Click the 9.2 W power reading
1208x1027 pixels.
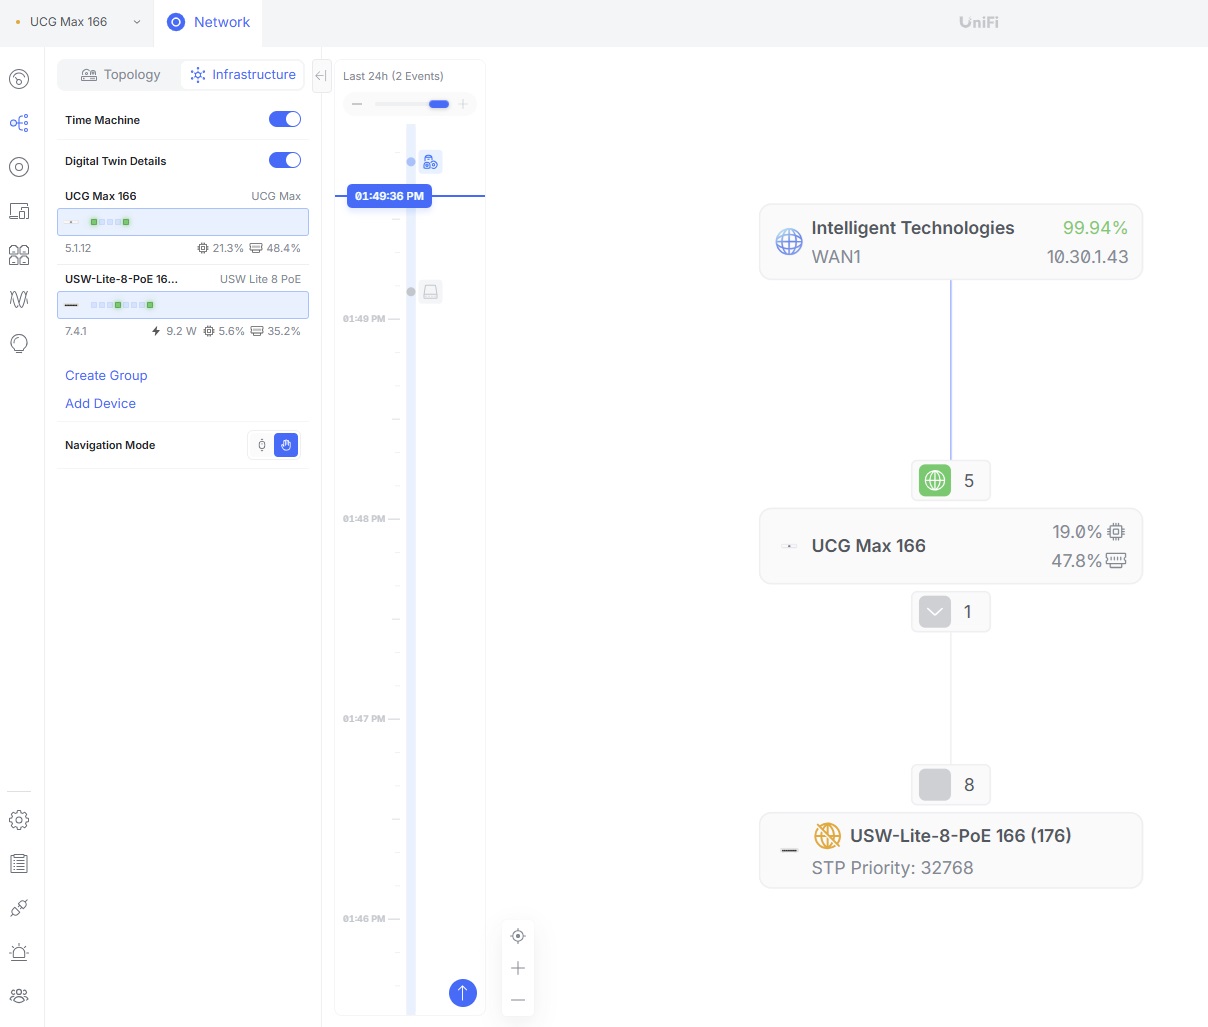click(174, 331)
